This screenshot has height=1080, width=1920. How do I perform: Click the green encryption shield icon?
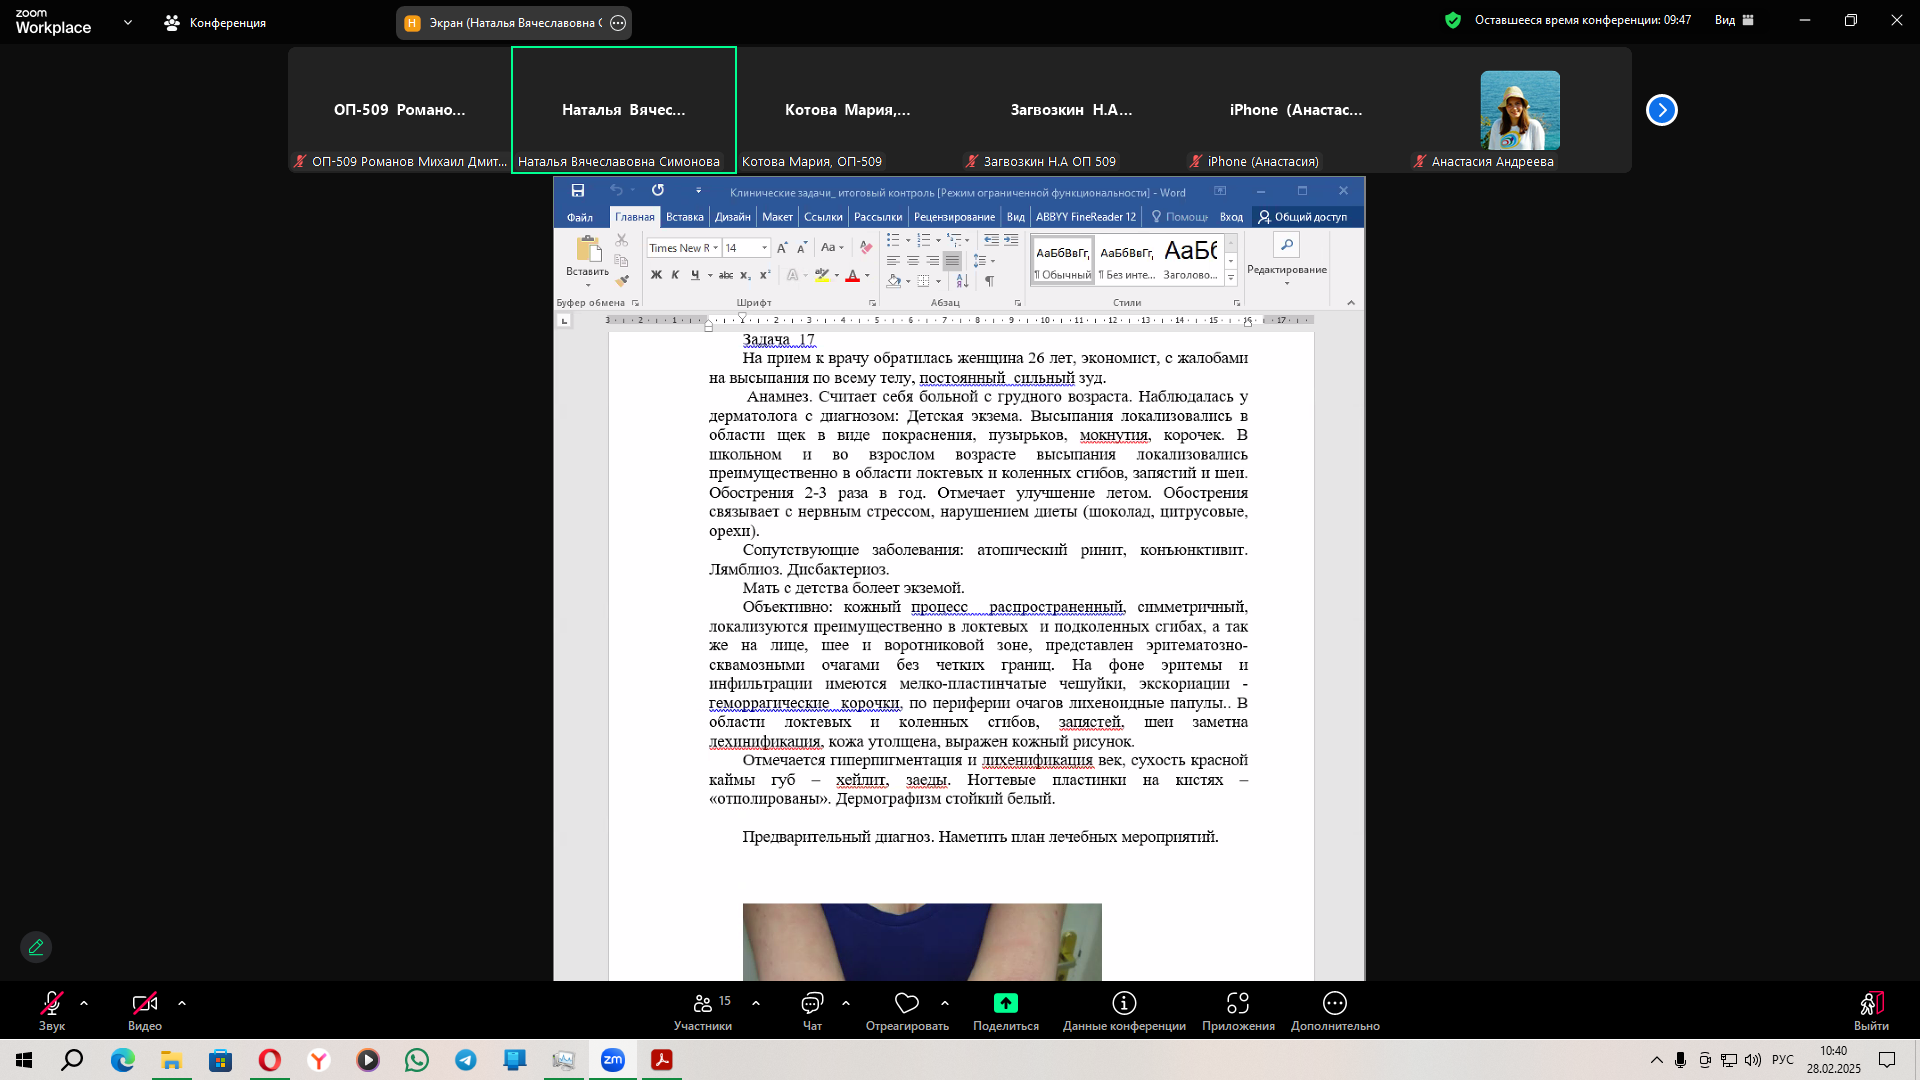(1453, 20)
